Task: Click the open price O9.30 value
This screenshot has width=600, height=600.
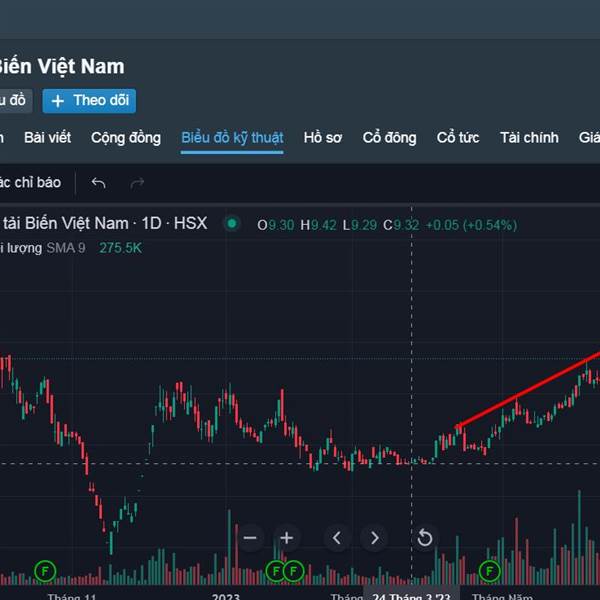Action: 276,225
